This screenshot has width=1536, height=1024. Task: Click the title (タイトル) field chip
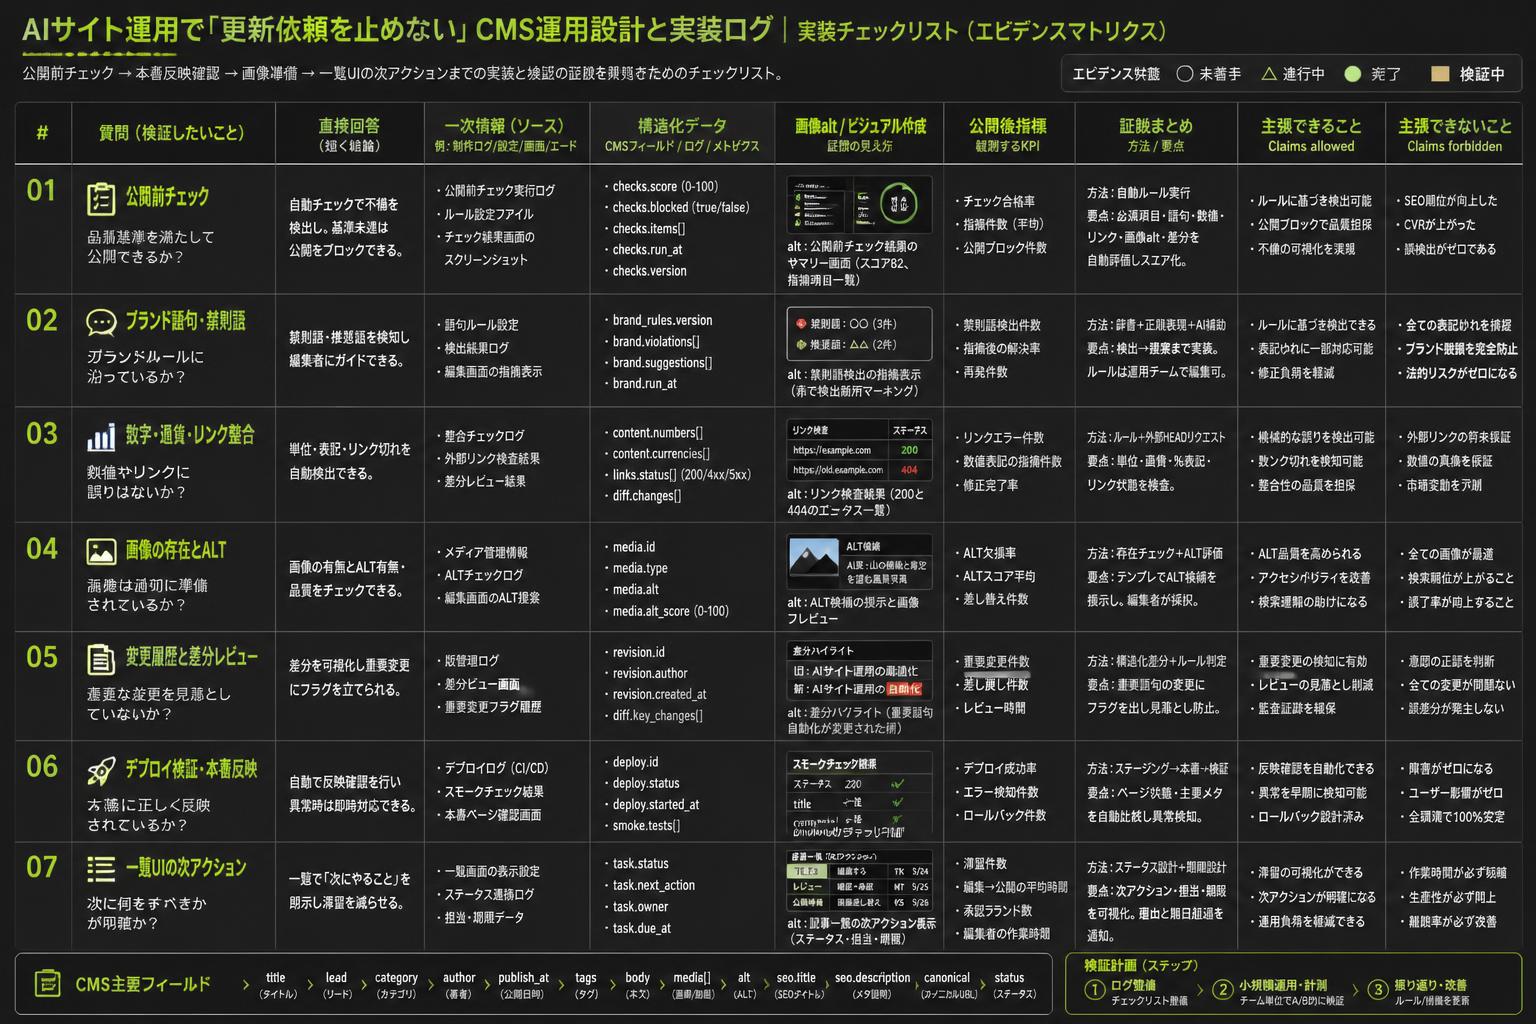(276, 985)
